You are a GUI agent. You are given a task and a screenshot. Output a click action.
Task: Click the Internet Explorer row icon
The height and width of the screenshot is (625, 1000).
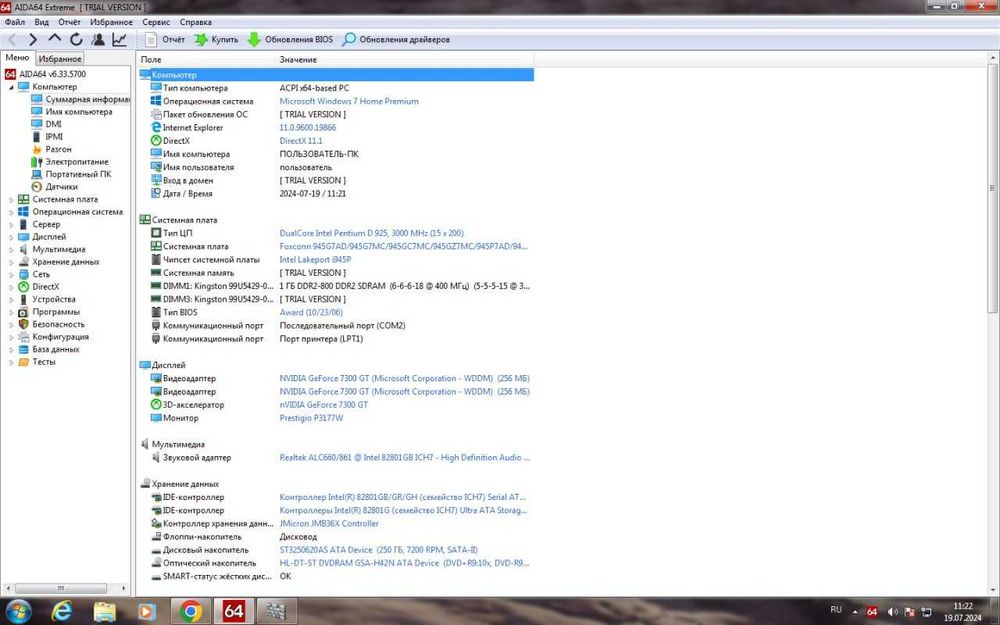[156, 128]
